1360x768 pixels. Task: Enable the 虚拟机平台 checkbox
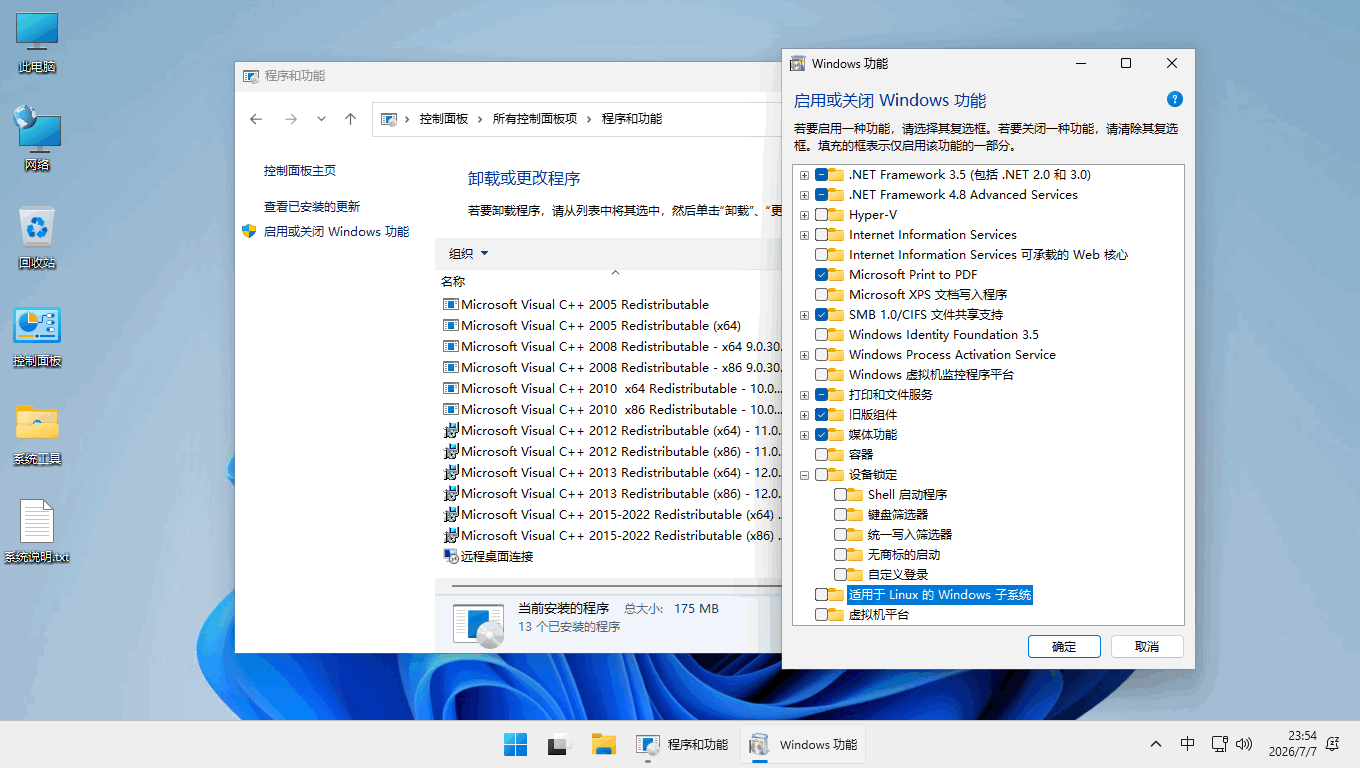pos(822,615)
